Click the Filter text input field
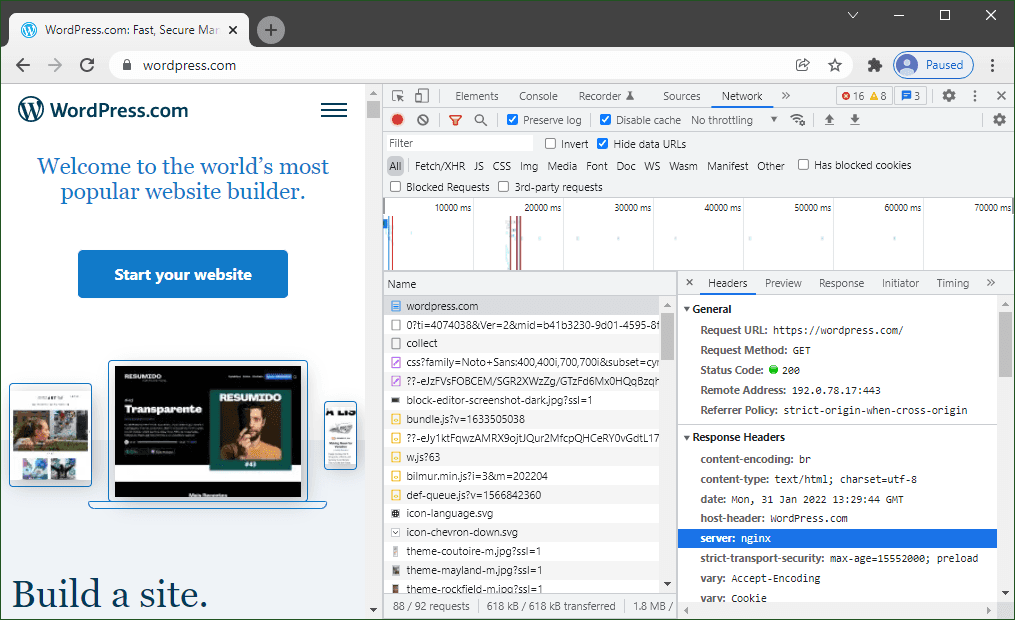1015x620 pixels. pyautogui.click(x=460, y=143)
